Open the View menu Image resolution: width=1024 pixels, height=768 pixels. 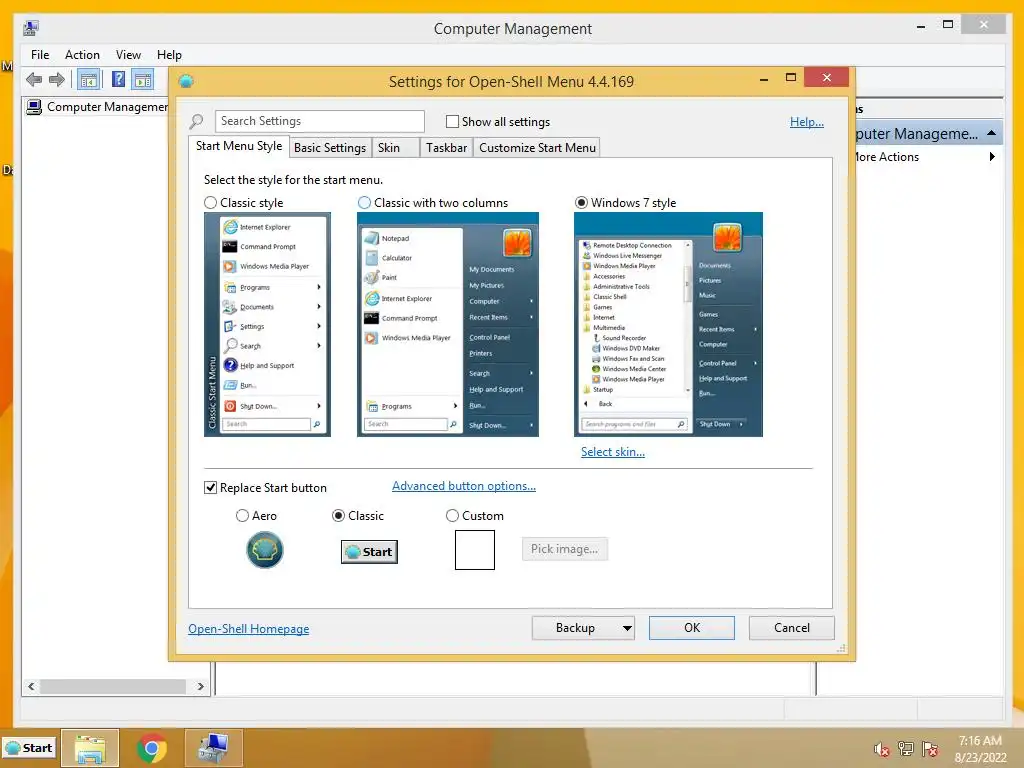coord(128,55)
